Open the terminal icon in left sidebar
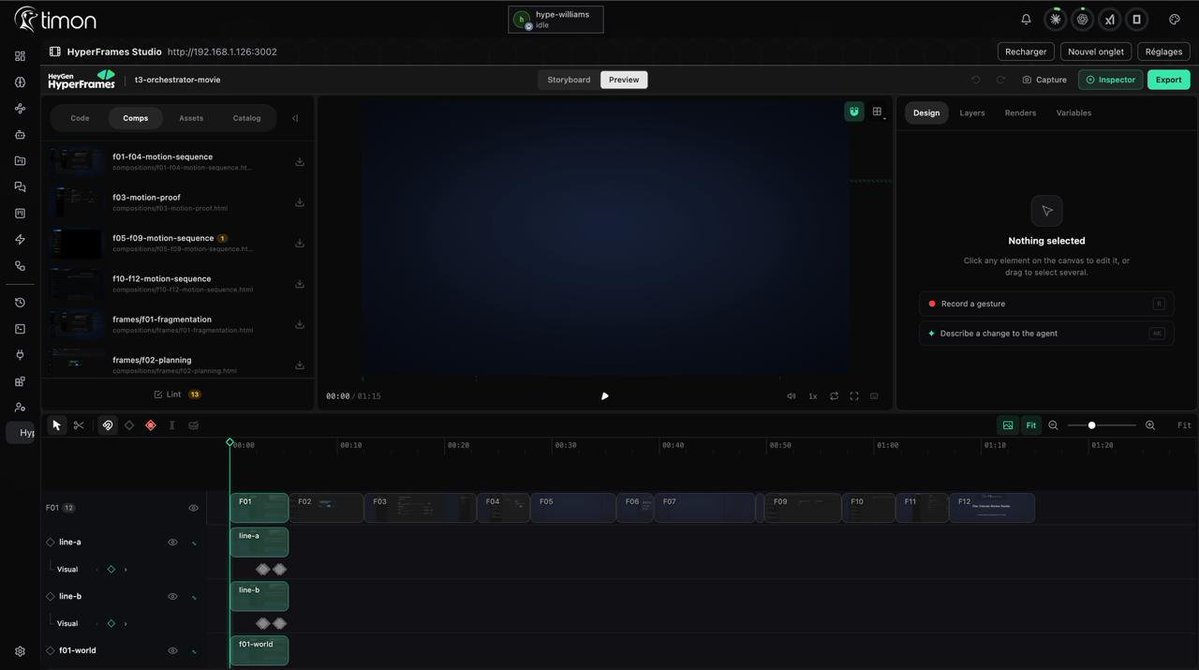Image resolution: width=1199 pixels, height=670 pixels. (20, 329)
